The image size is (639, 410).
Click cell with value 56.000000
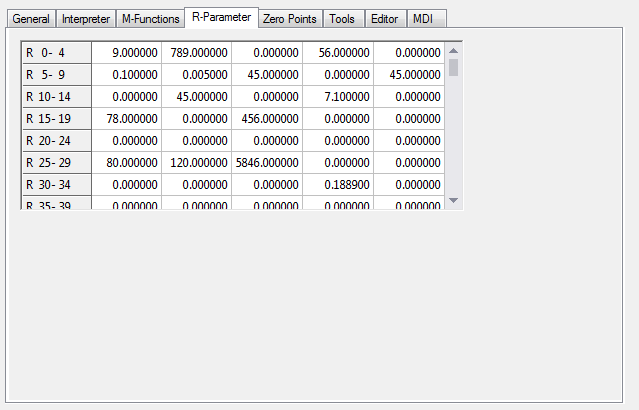[x=338, y=53]
